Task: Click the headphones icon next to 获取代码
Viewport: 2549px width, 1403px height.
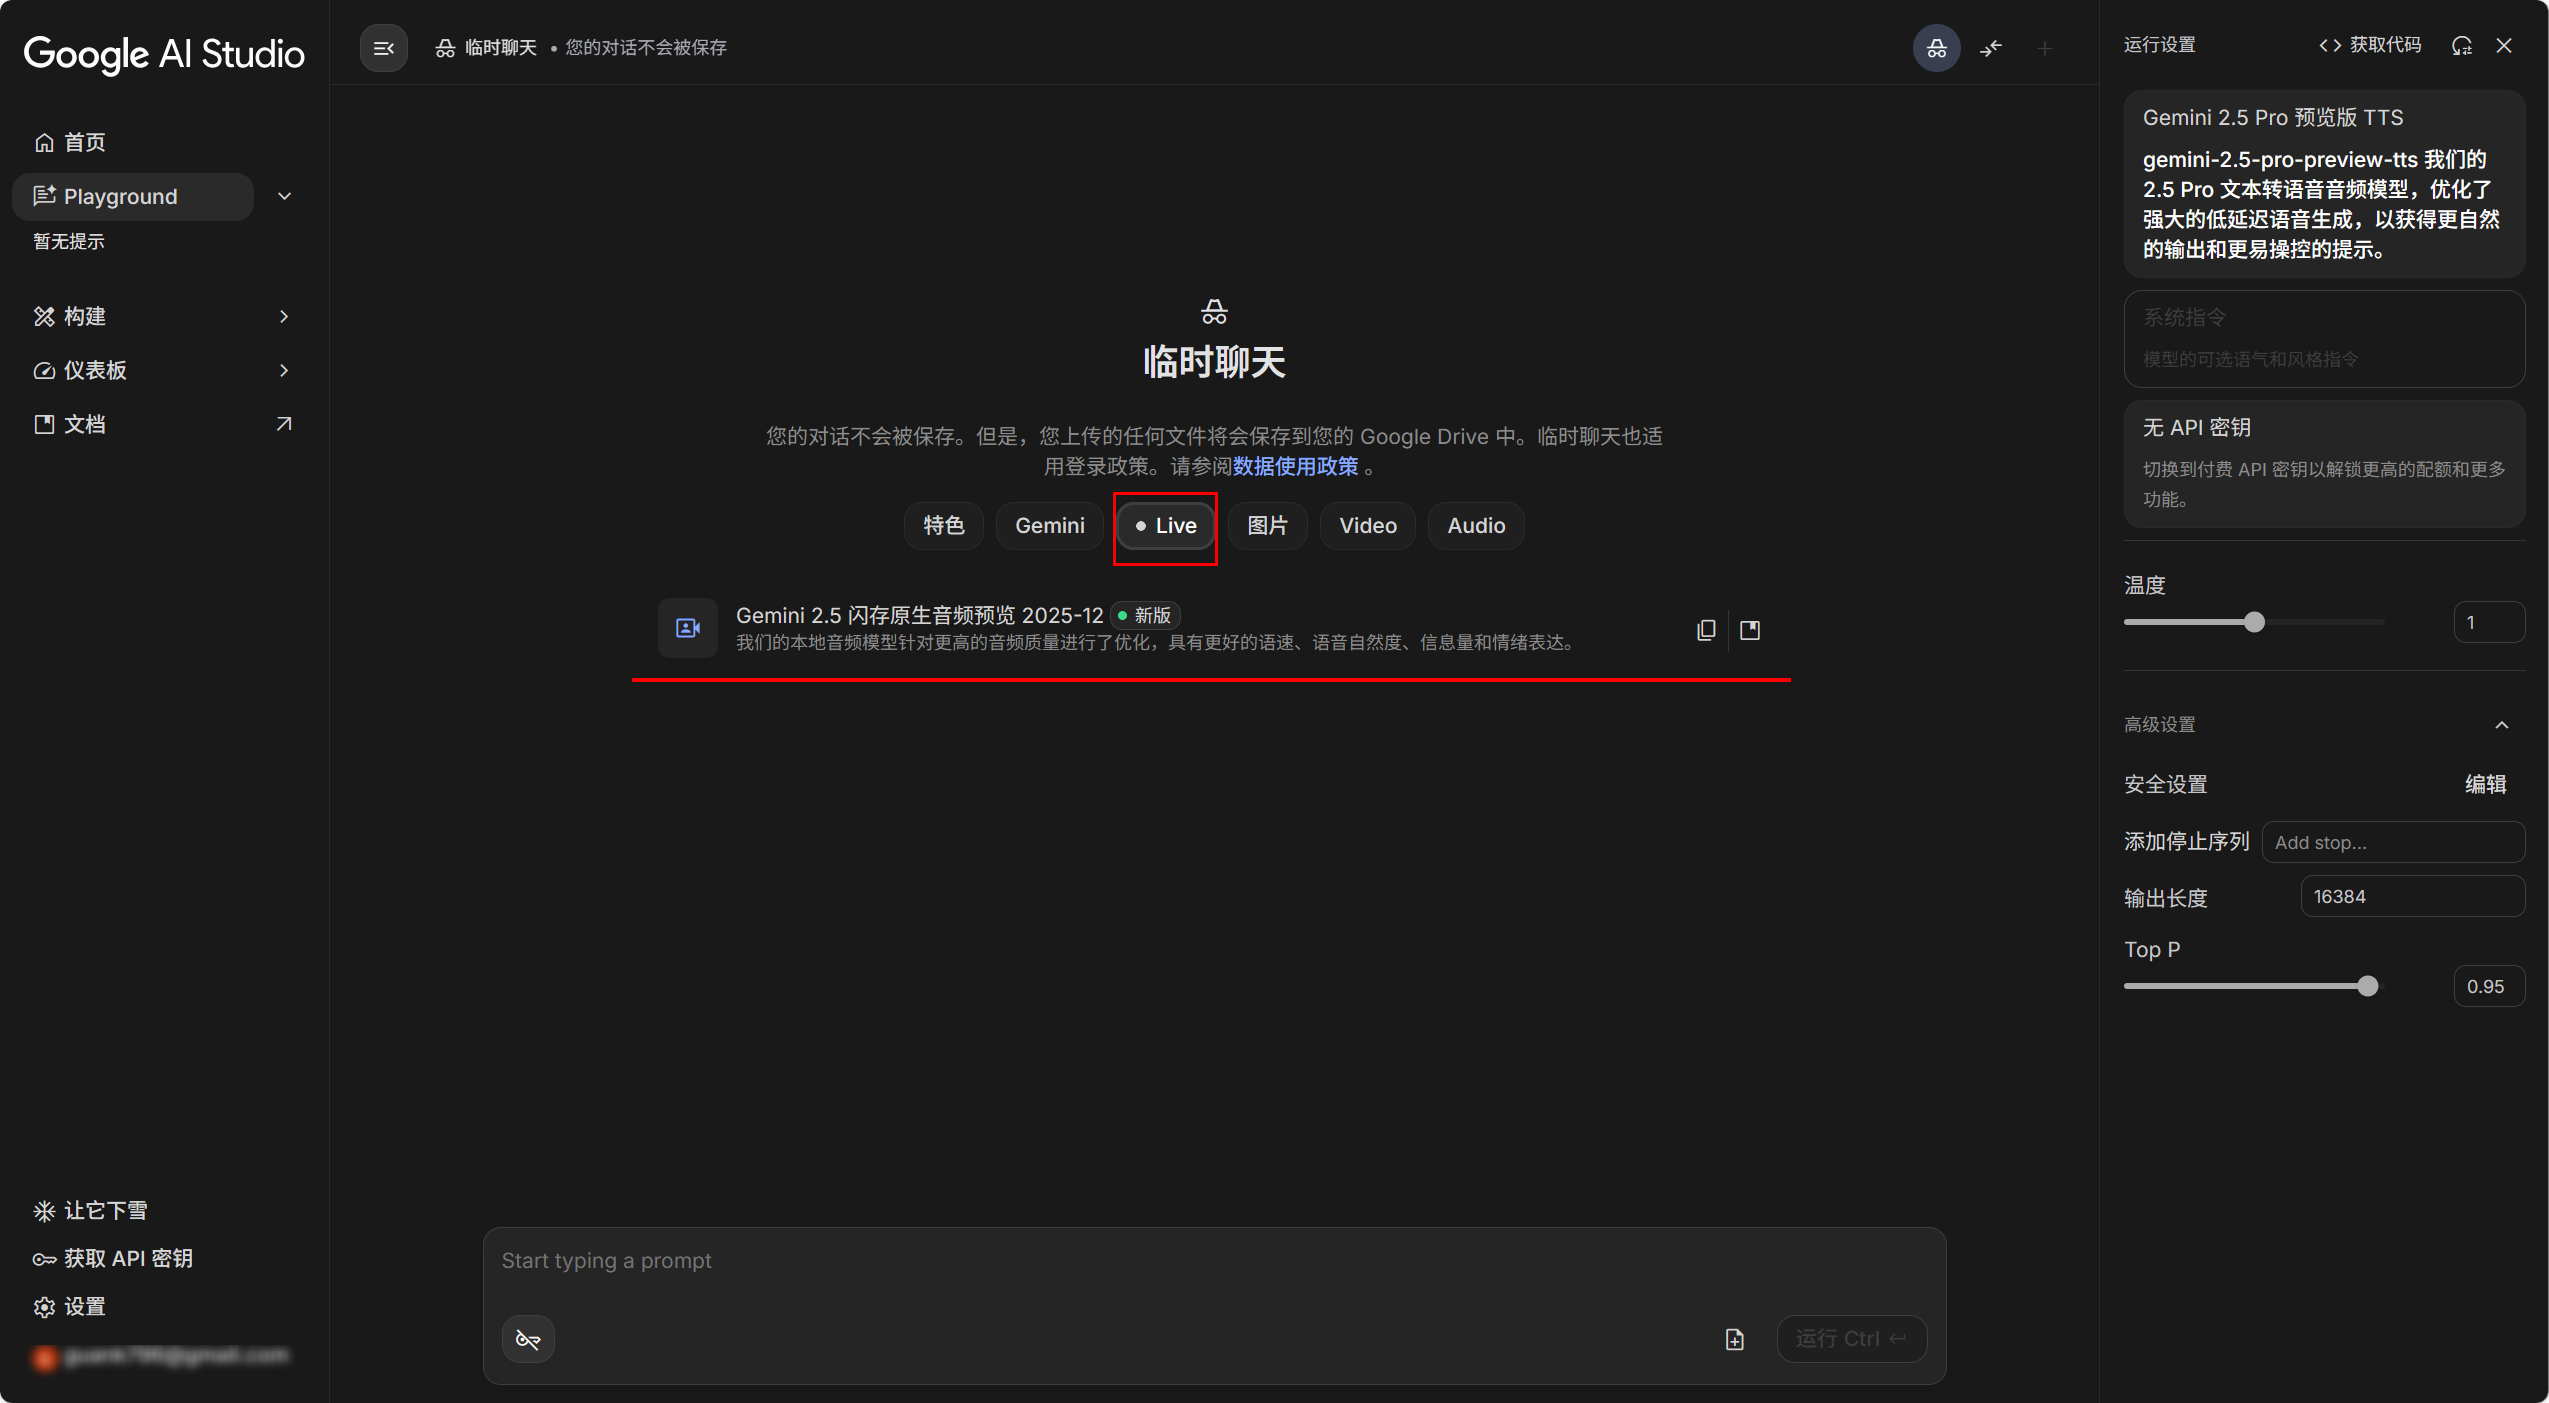Action: [x=2461, y=46]
